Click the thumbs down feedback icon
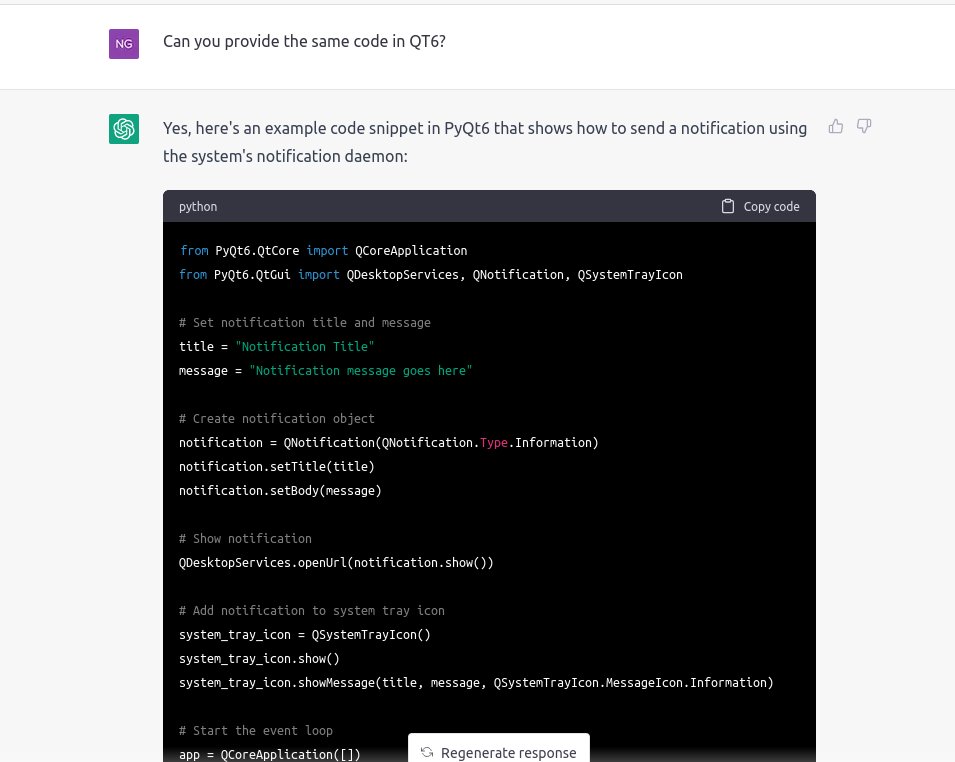 click(x=864, y=126)
